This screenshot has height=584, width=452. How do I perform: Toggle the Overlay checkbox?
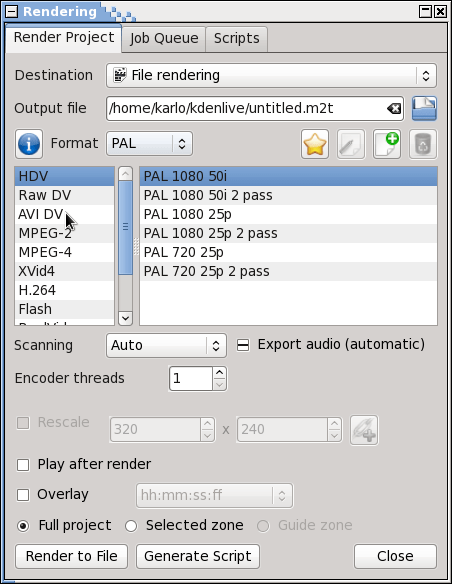point(23,495)
